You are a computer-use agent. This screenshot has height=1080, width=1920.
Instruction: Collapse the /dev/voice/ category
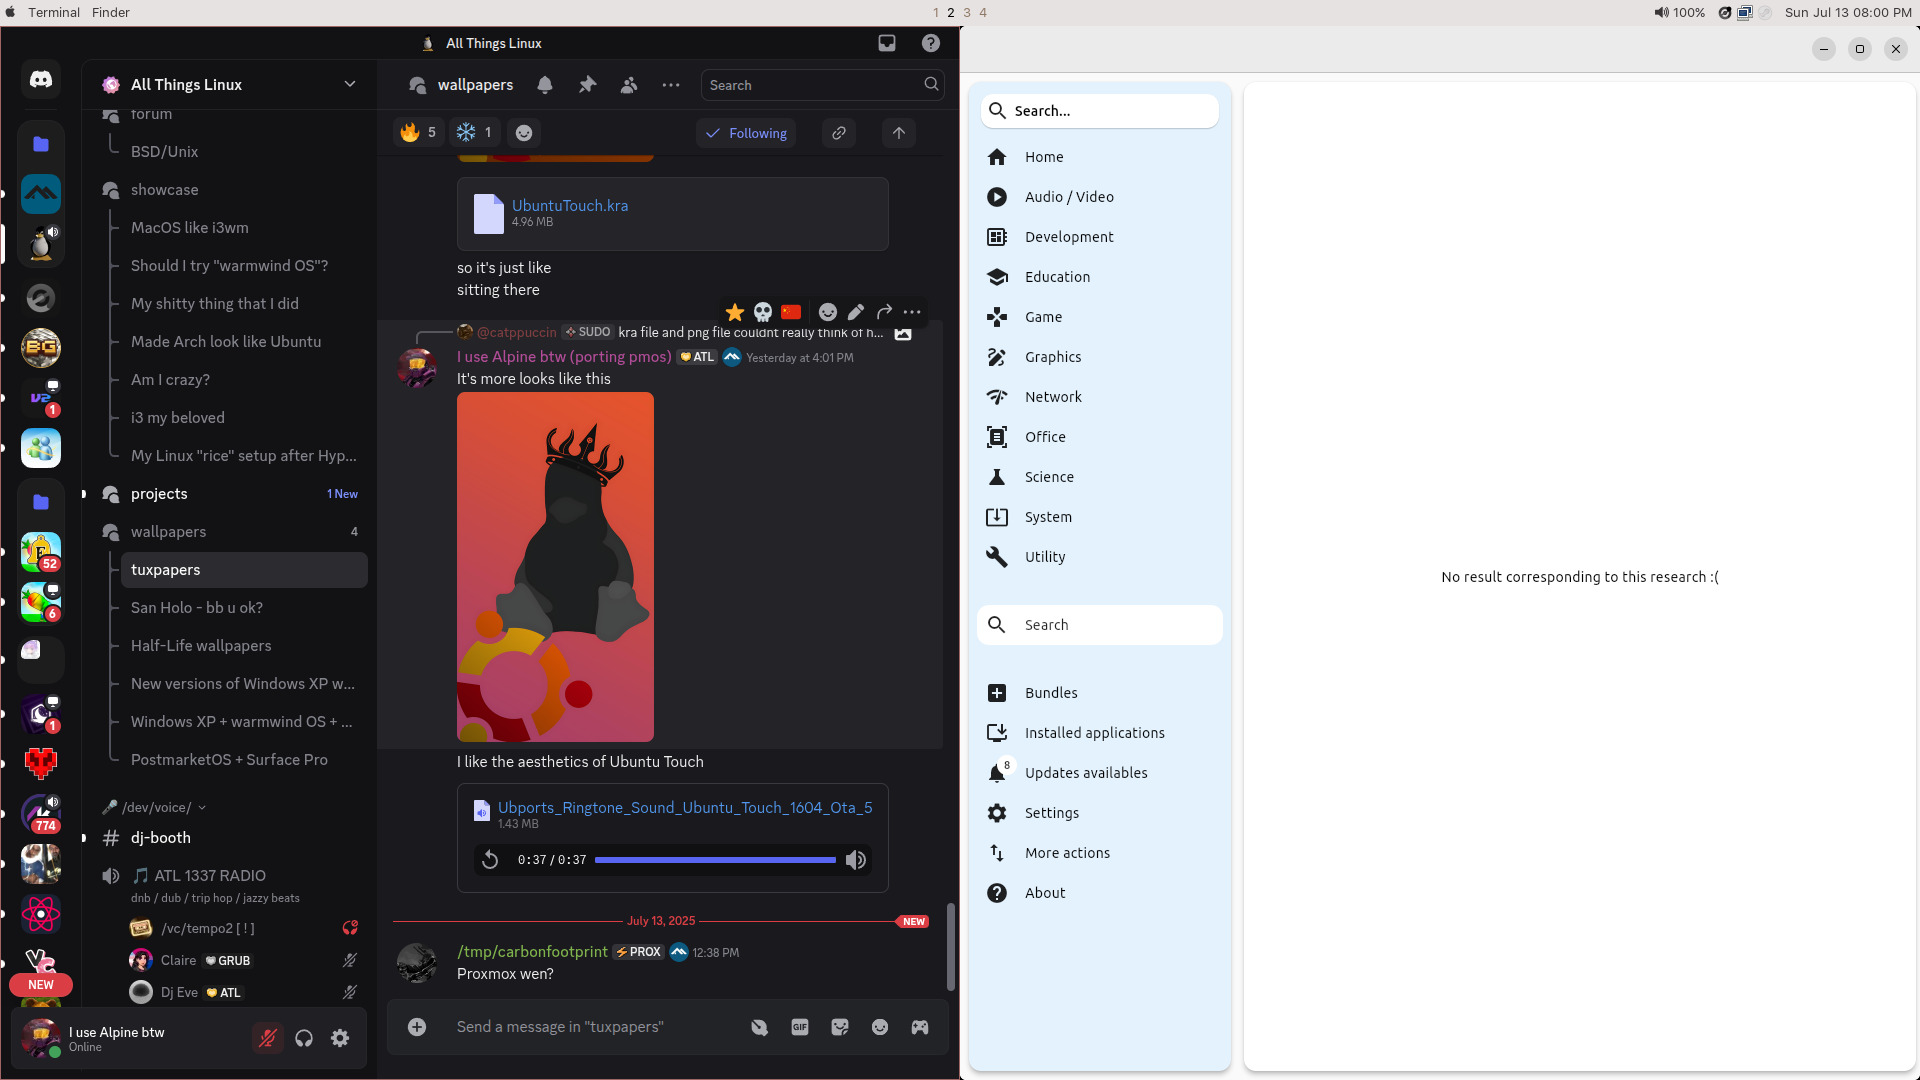(x=155, y=807)
